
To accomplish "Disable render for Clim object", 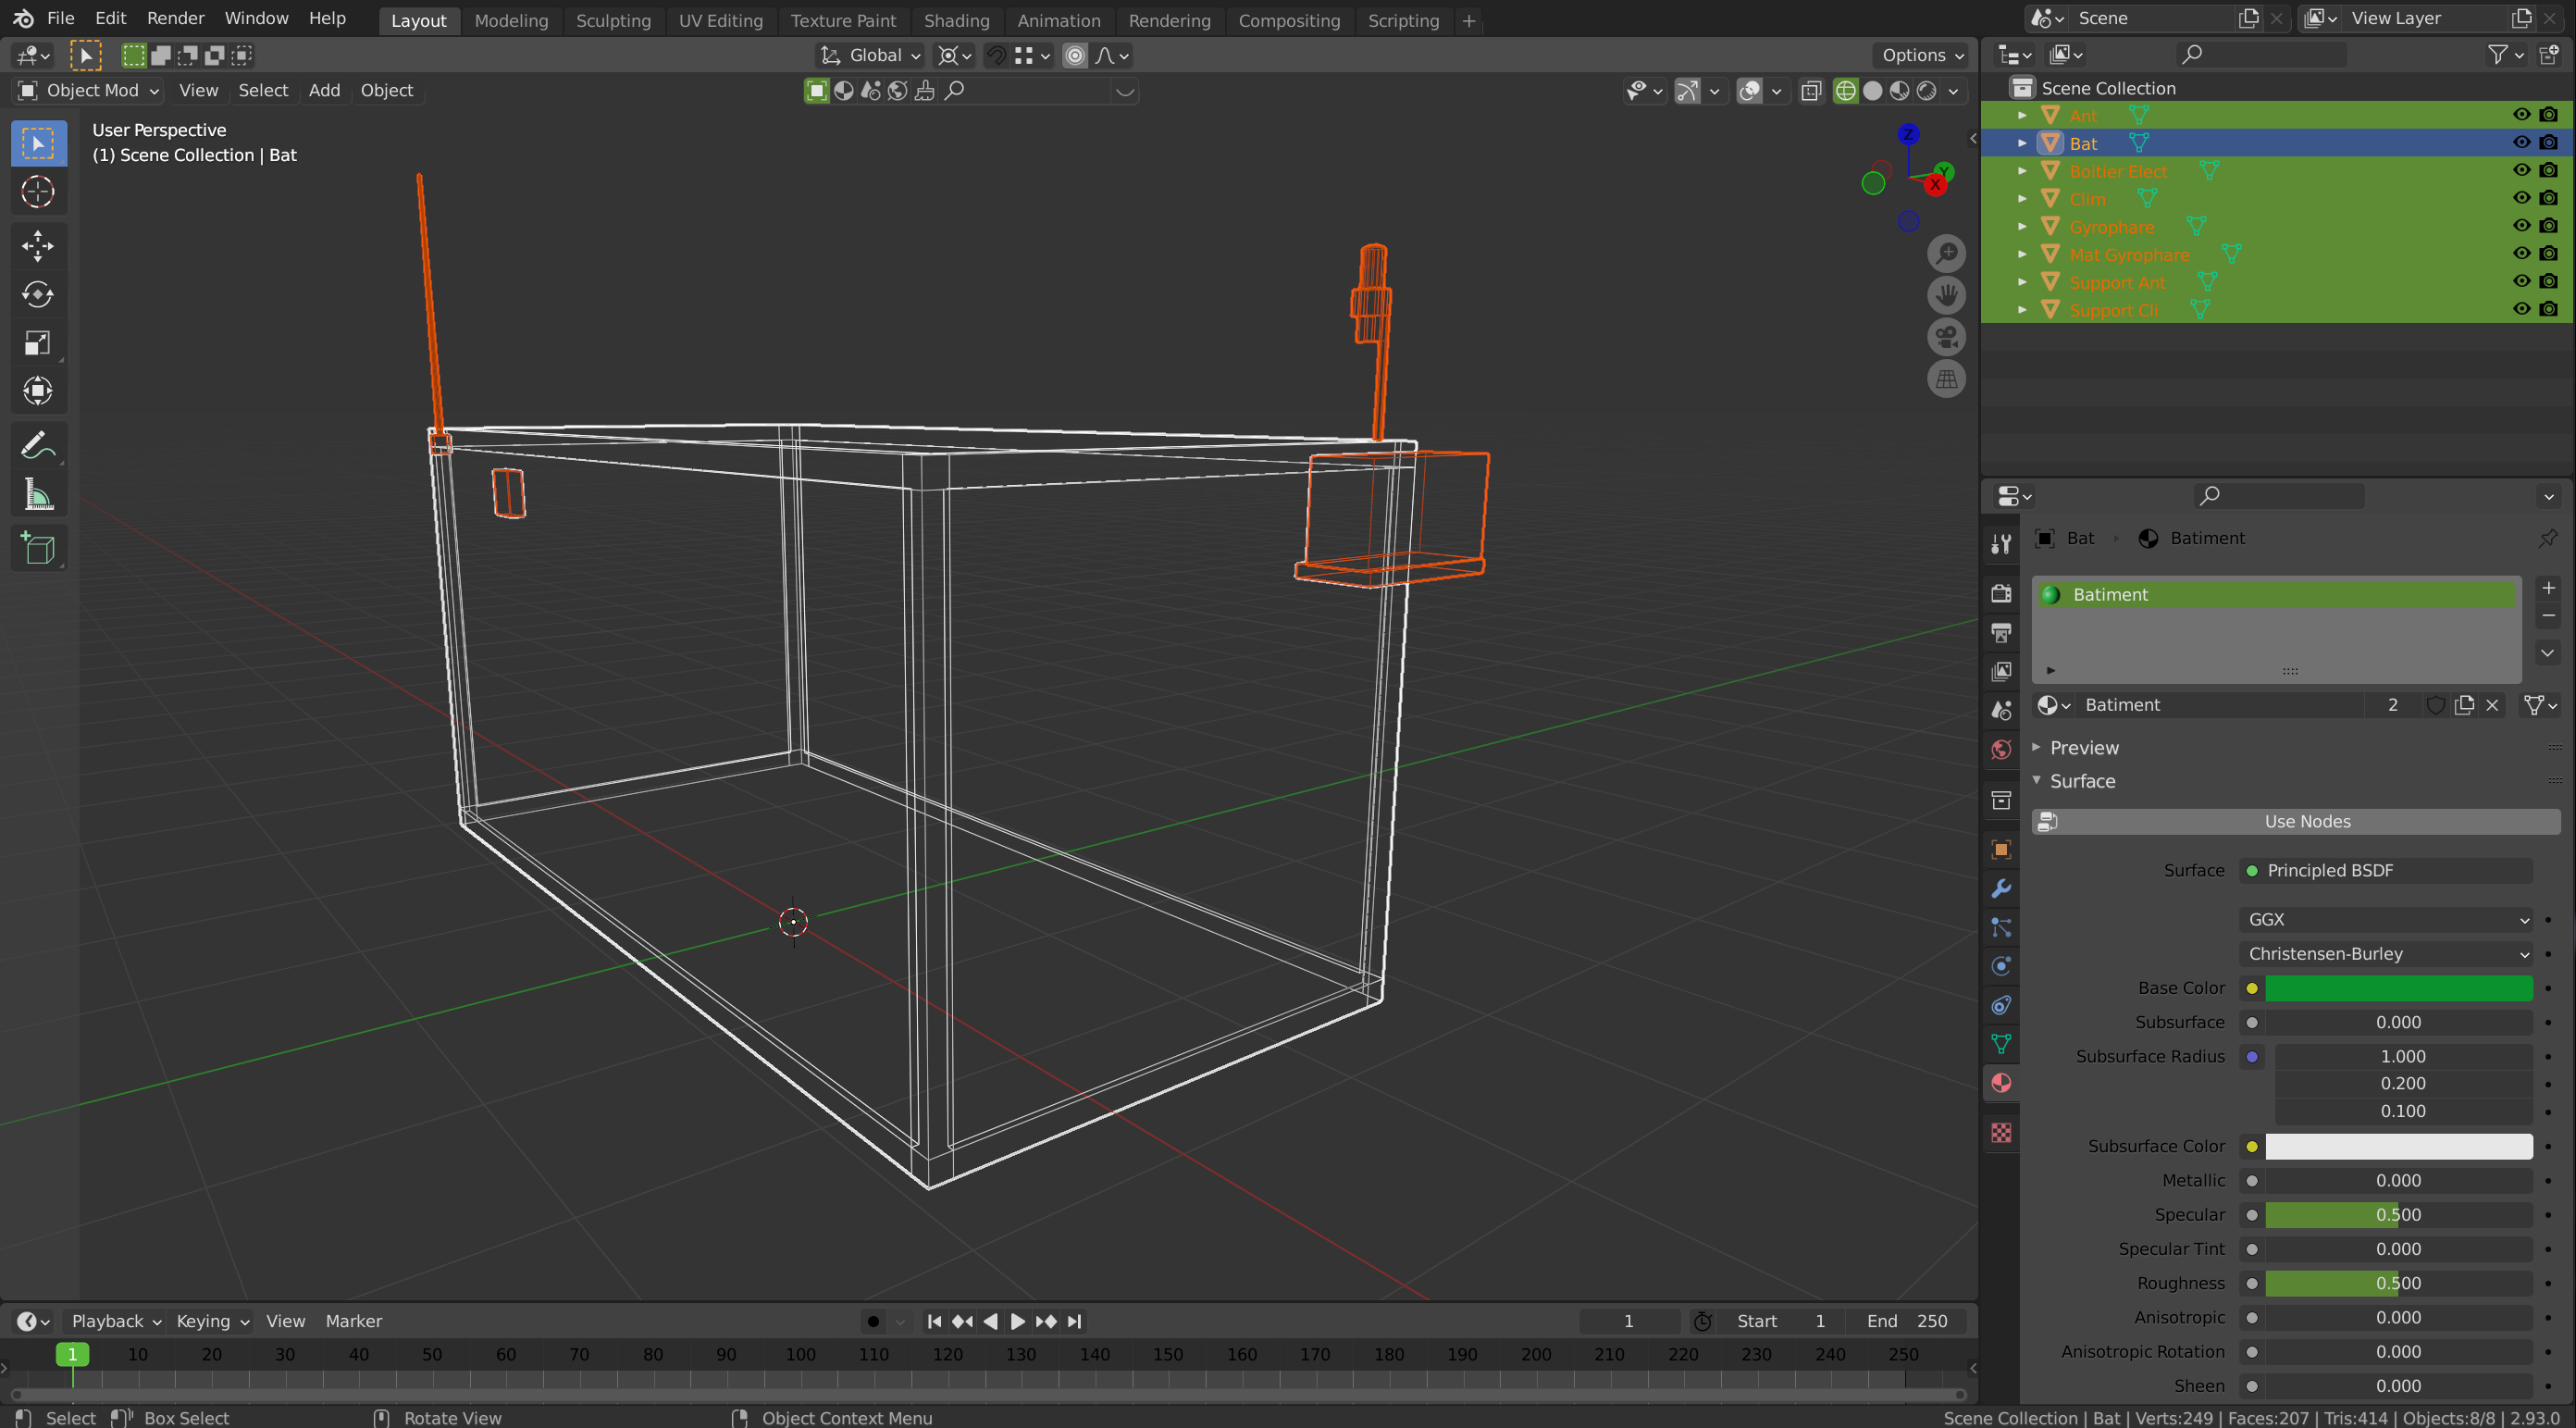I will tap(2548, 198).
